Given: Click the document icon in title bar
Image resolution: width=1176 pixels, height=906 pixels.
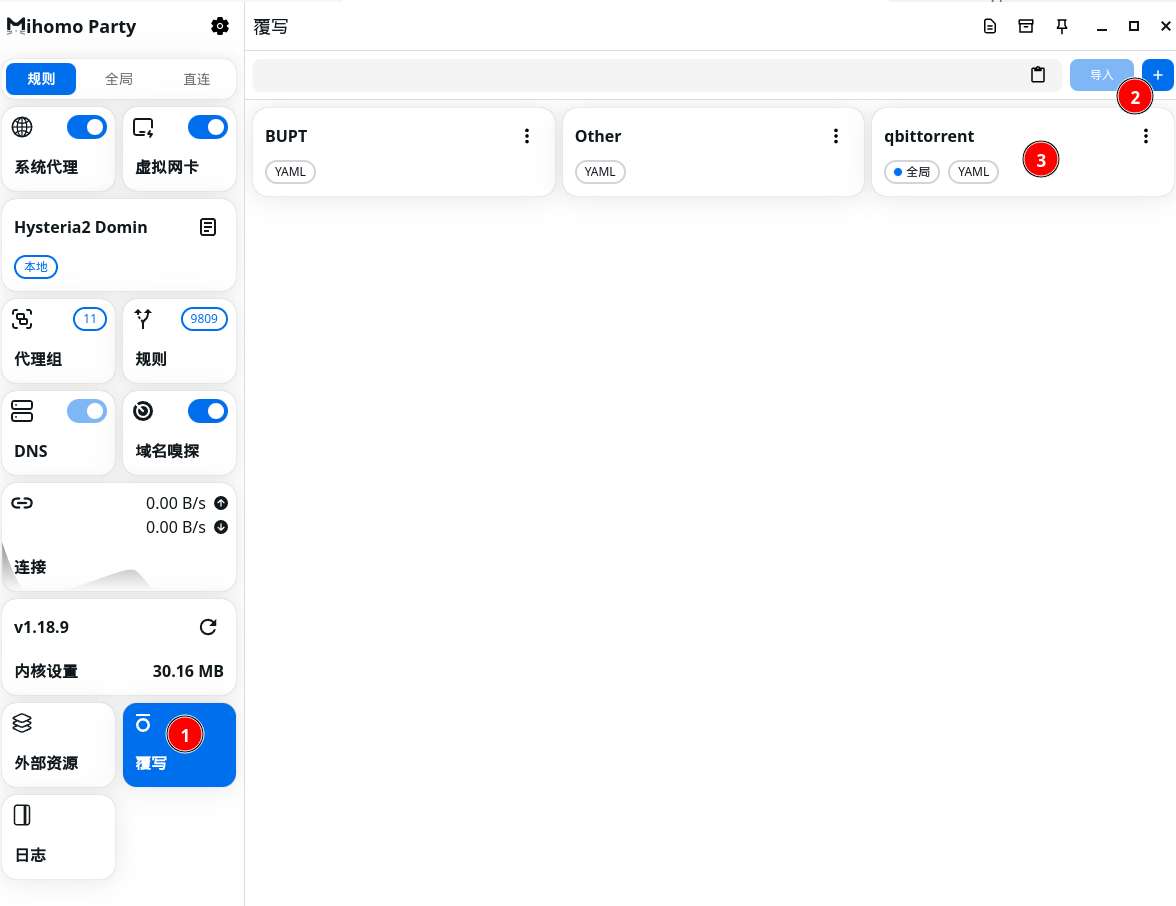Looking at the screenshot, I should 990,27.
